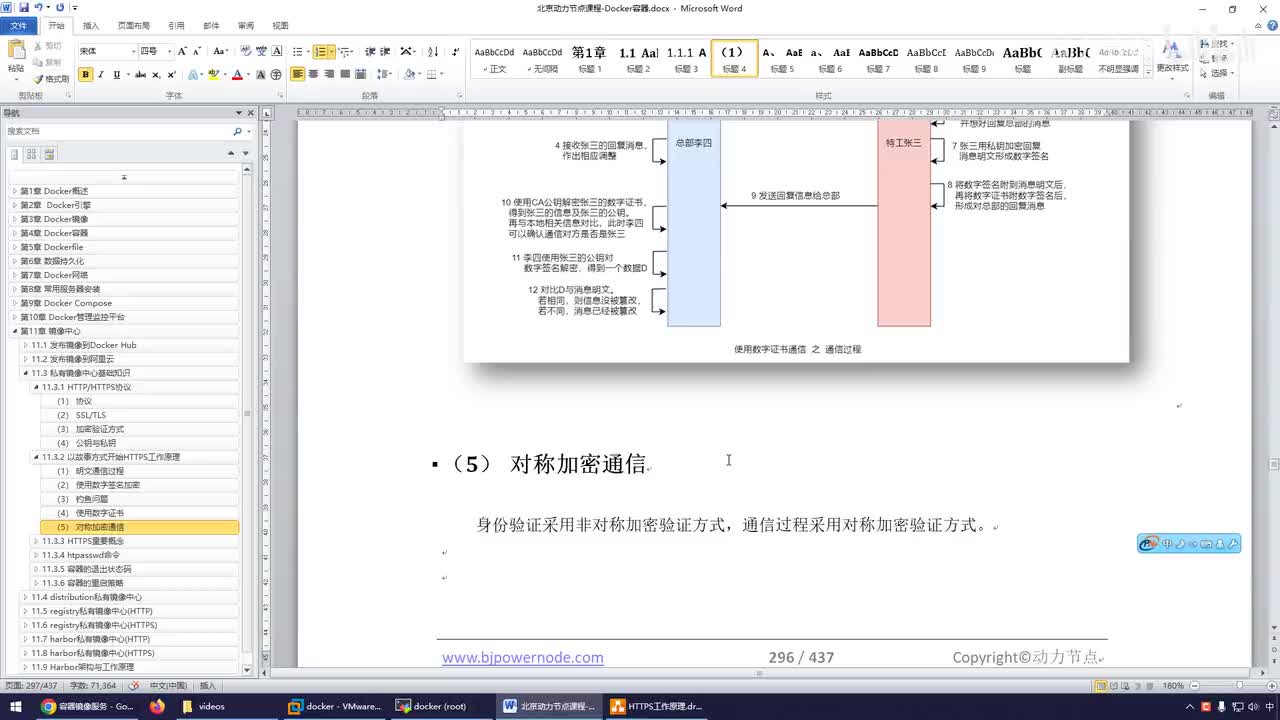Screen dimensions: 1280x720
Task: Apply italic formatting
Action: click(x=101, y=75)
